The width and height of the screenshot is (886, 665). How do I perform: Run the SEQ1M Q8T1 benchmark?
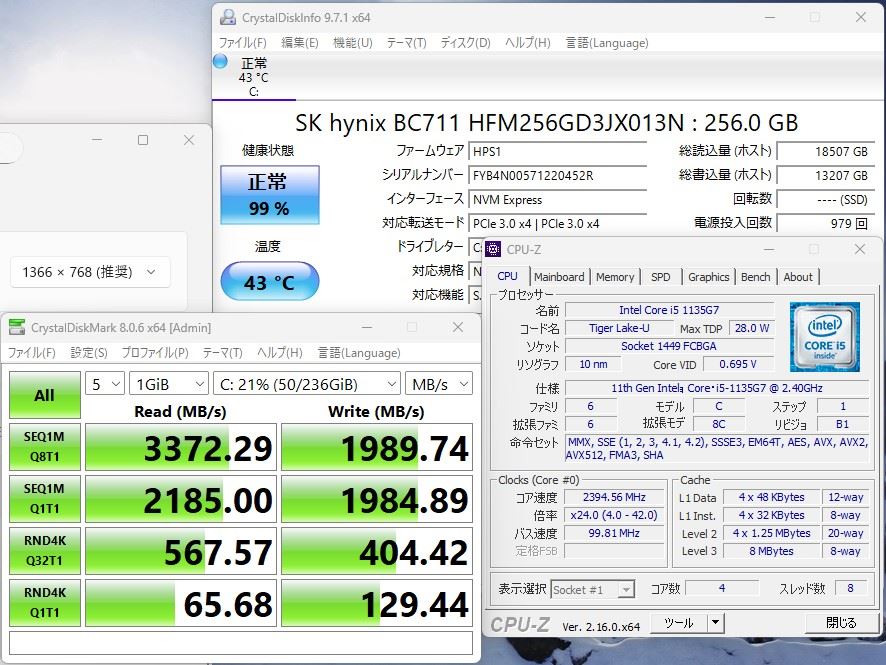pyautogui.click(x=44, y=447)
